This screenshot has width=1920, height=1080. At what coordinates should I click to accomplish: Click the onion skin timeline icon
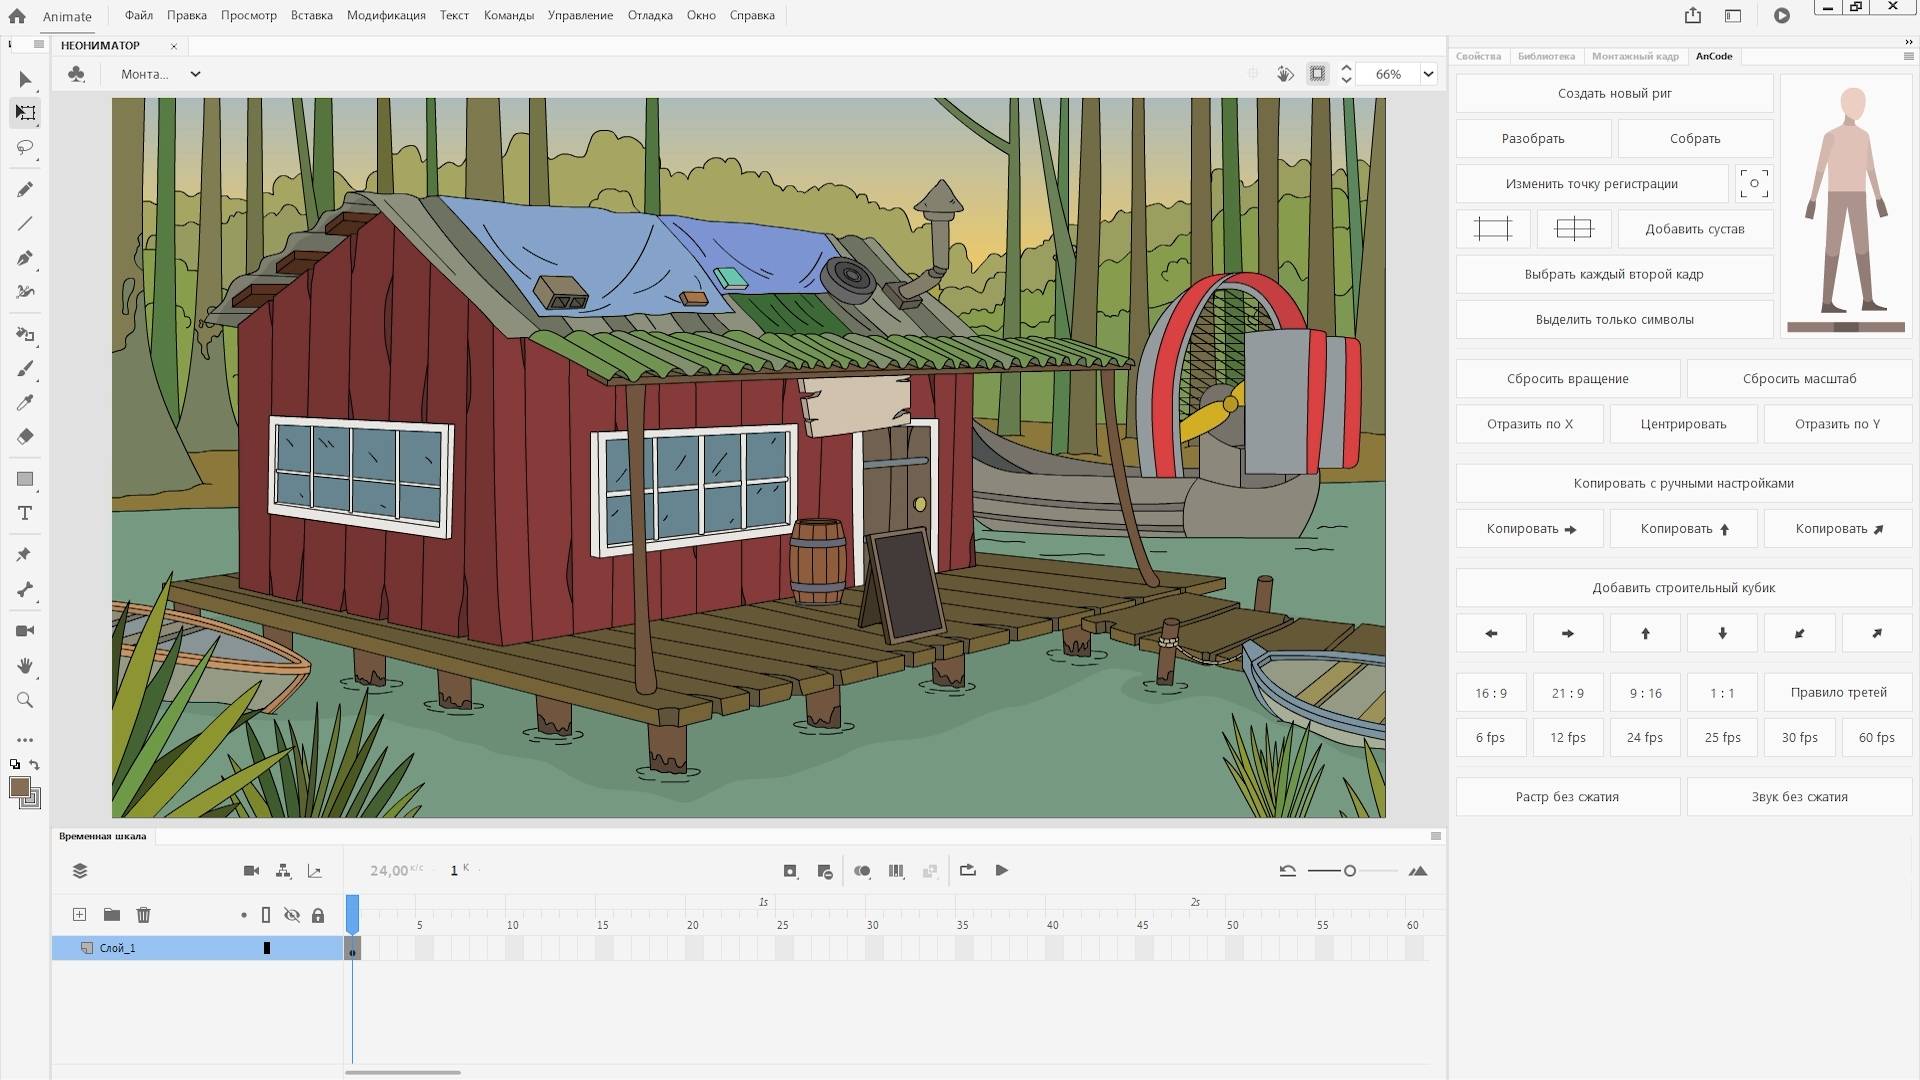pos(862,871)
